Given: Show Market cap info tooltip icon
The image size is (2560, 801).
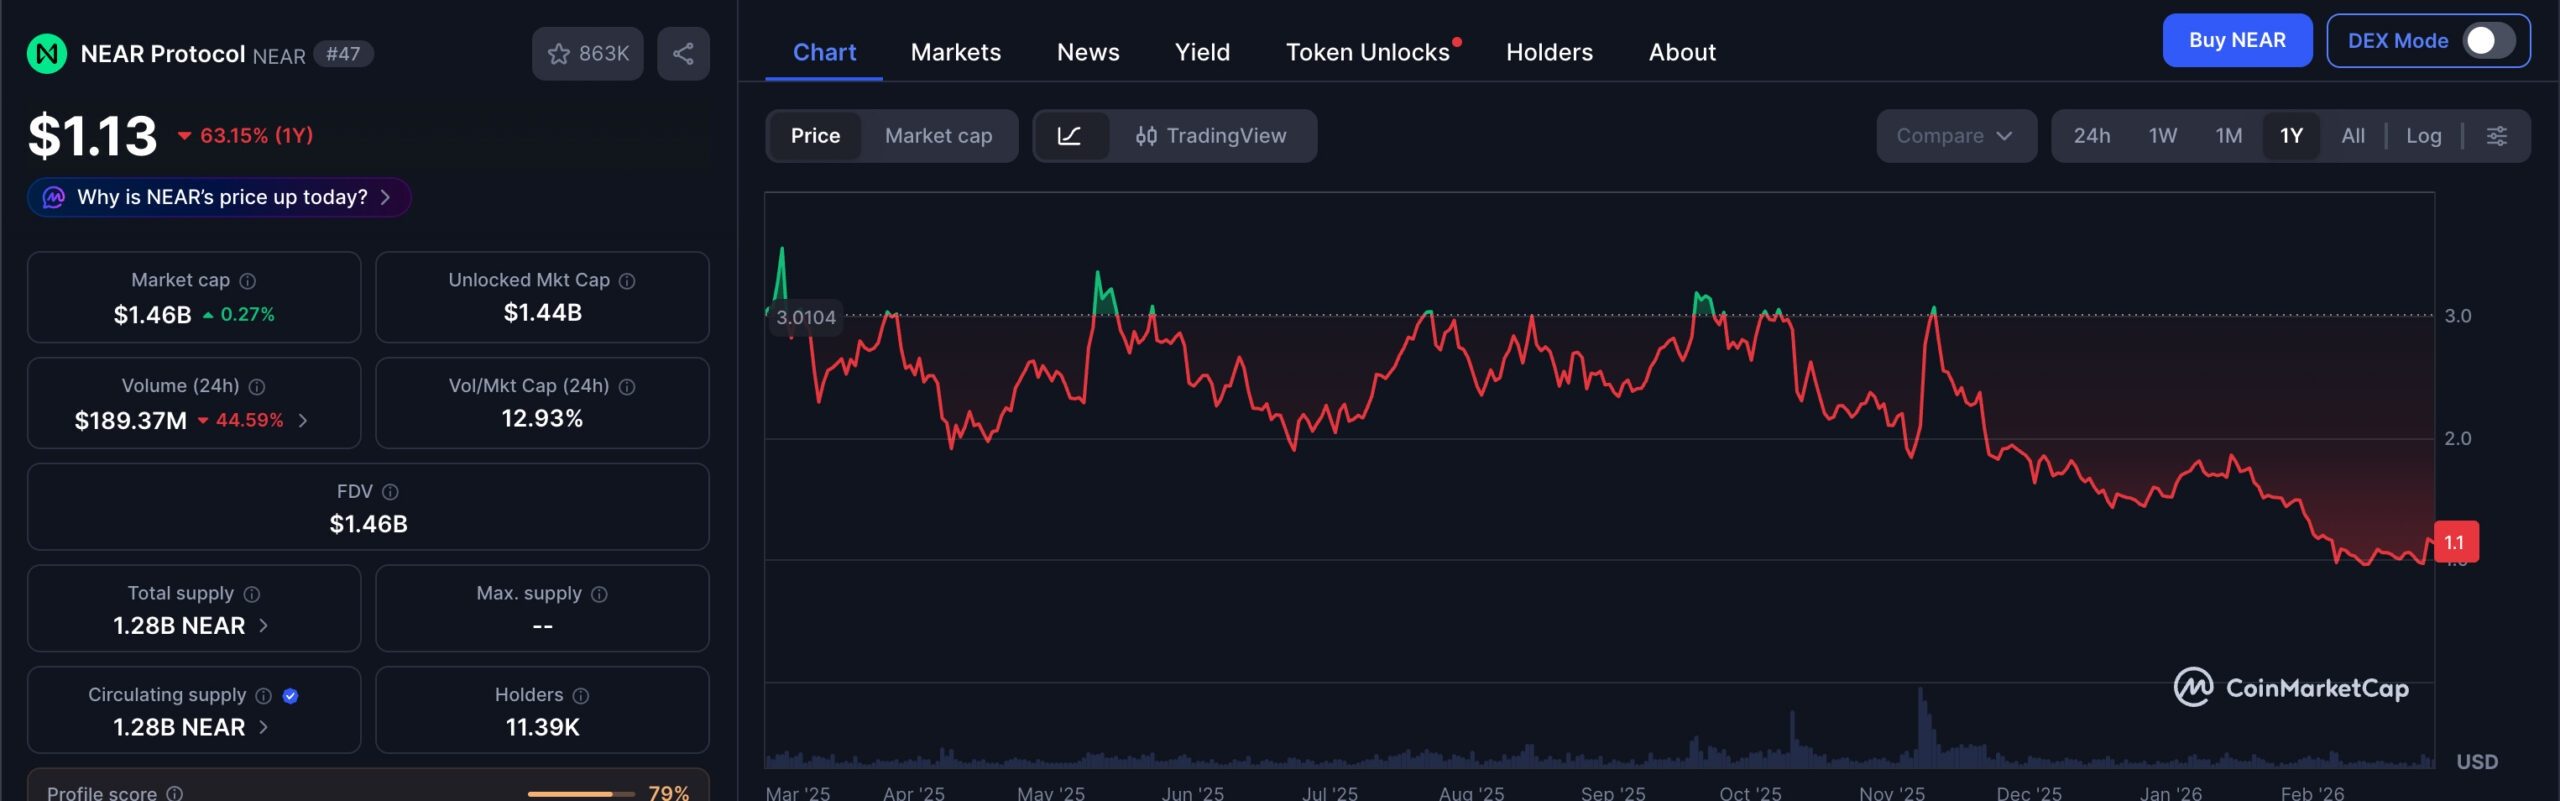Looking at the screenshot, I should click(248, 281).
